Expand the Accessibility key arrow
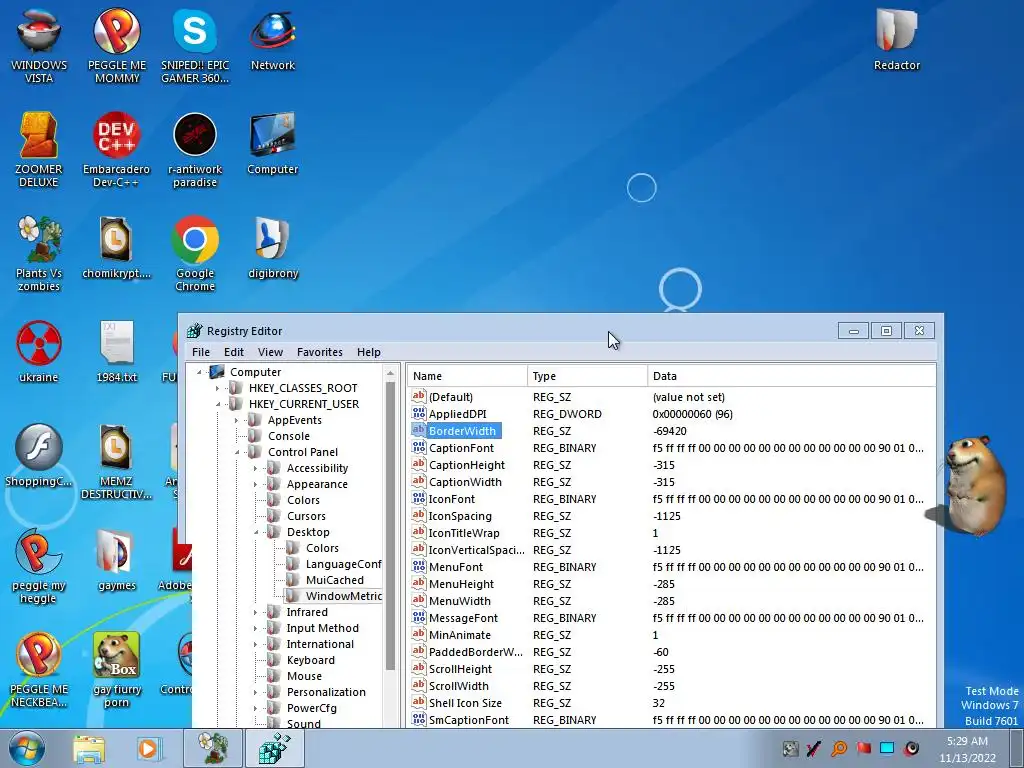 tap(255, 468)
